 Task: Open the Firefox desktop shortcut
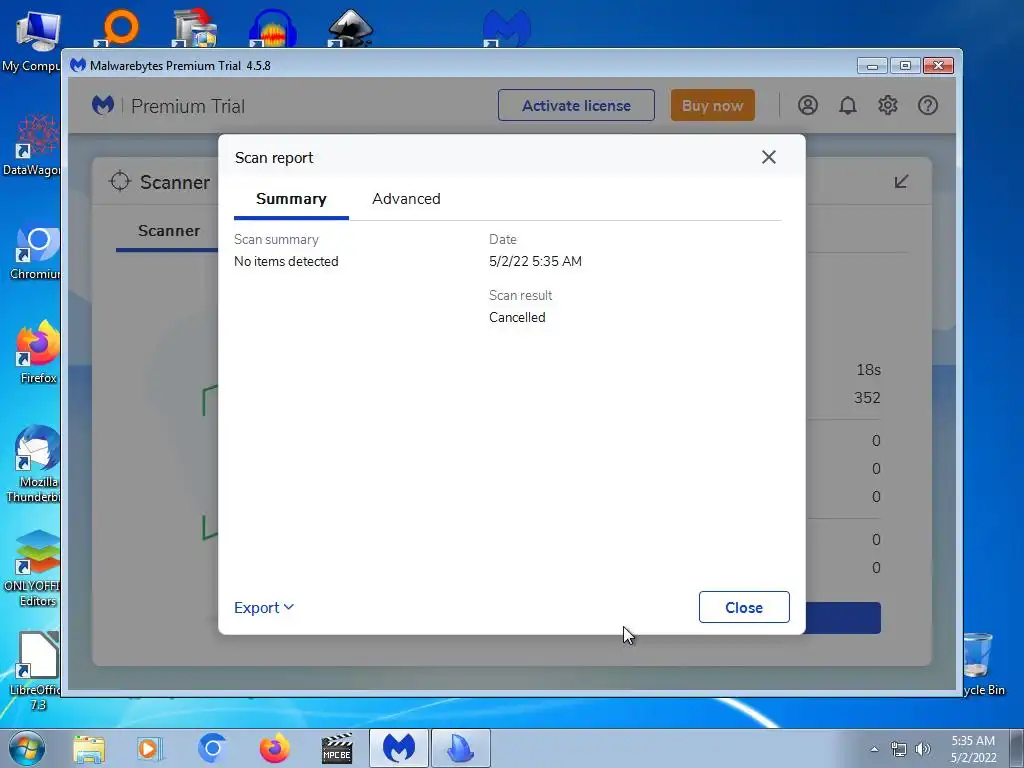(38, 351)
